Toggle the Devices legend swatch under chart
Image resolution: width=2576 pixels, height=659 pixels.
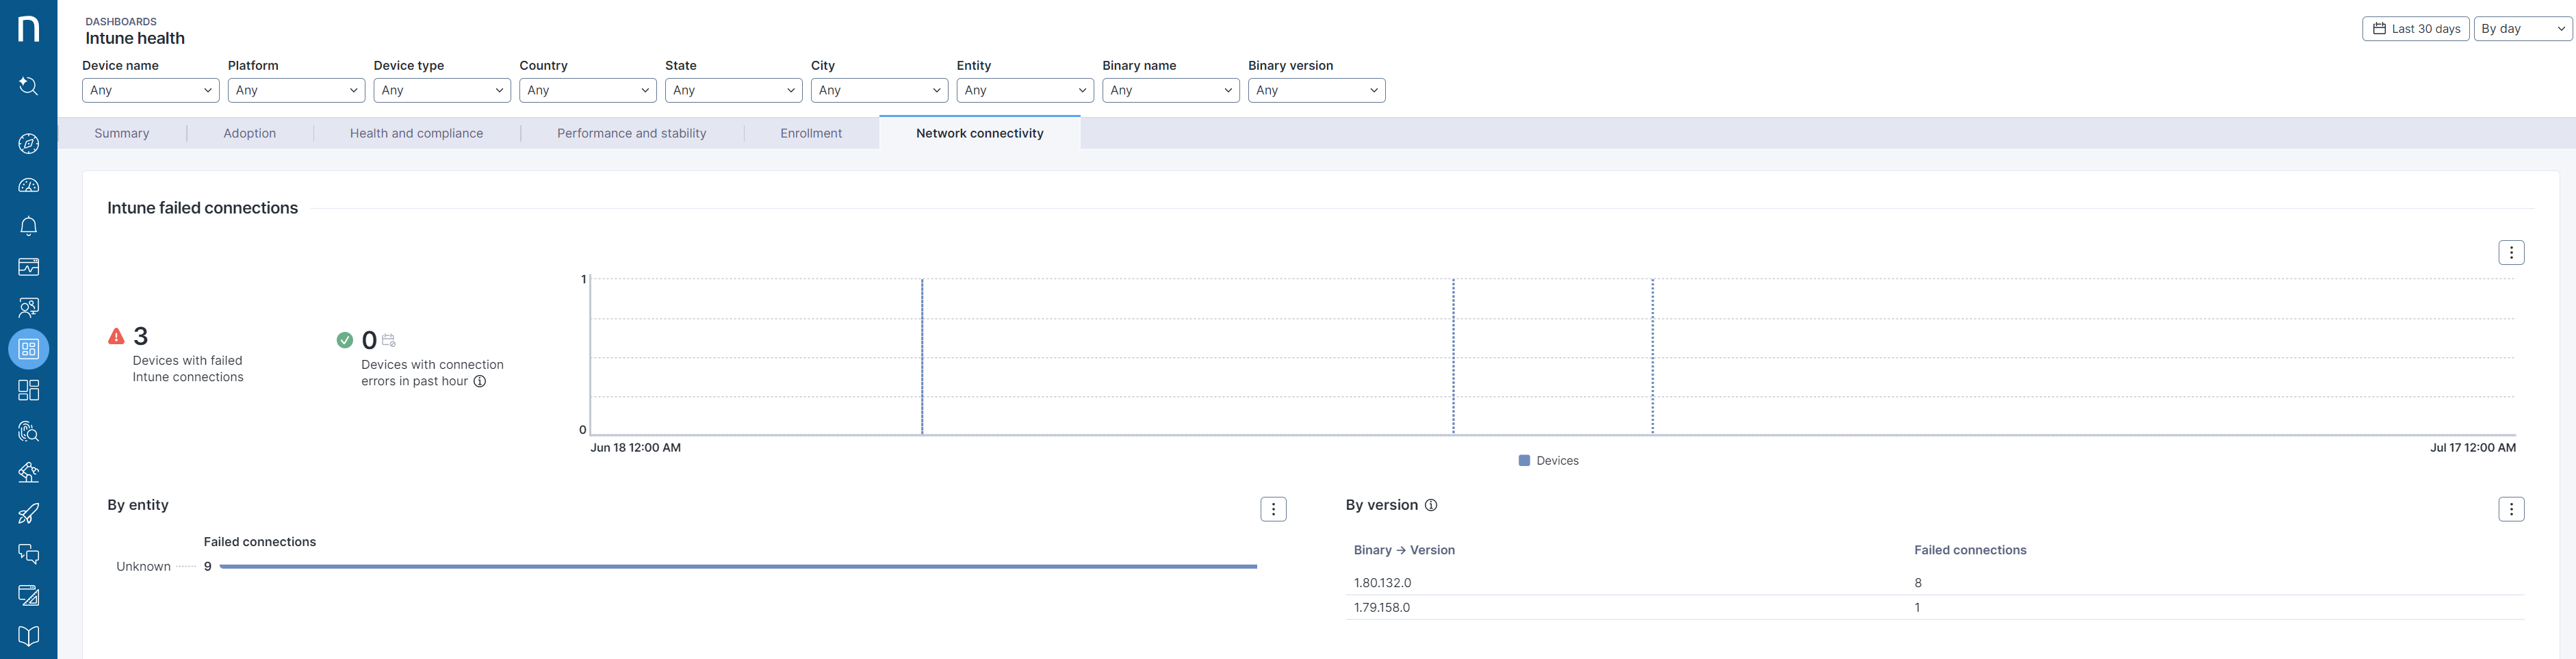[x=1524, y=461]
